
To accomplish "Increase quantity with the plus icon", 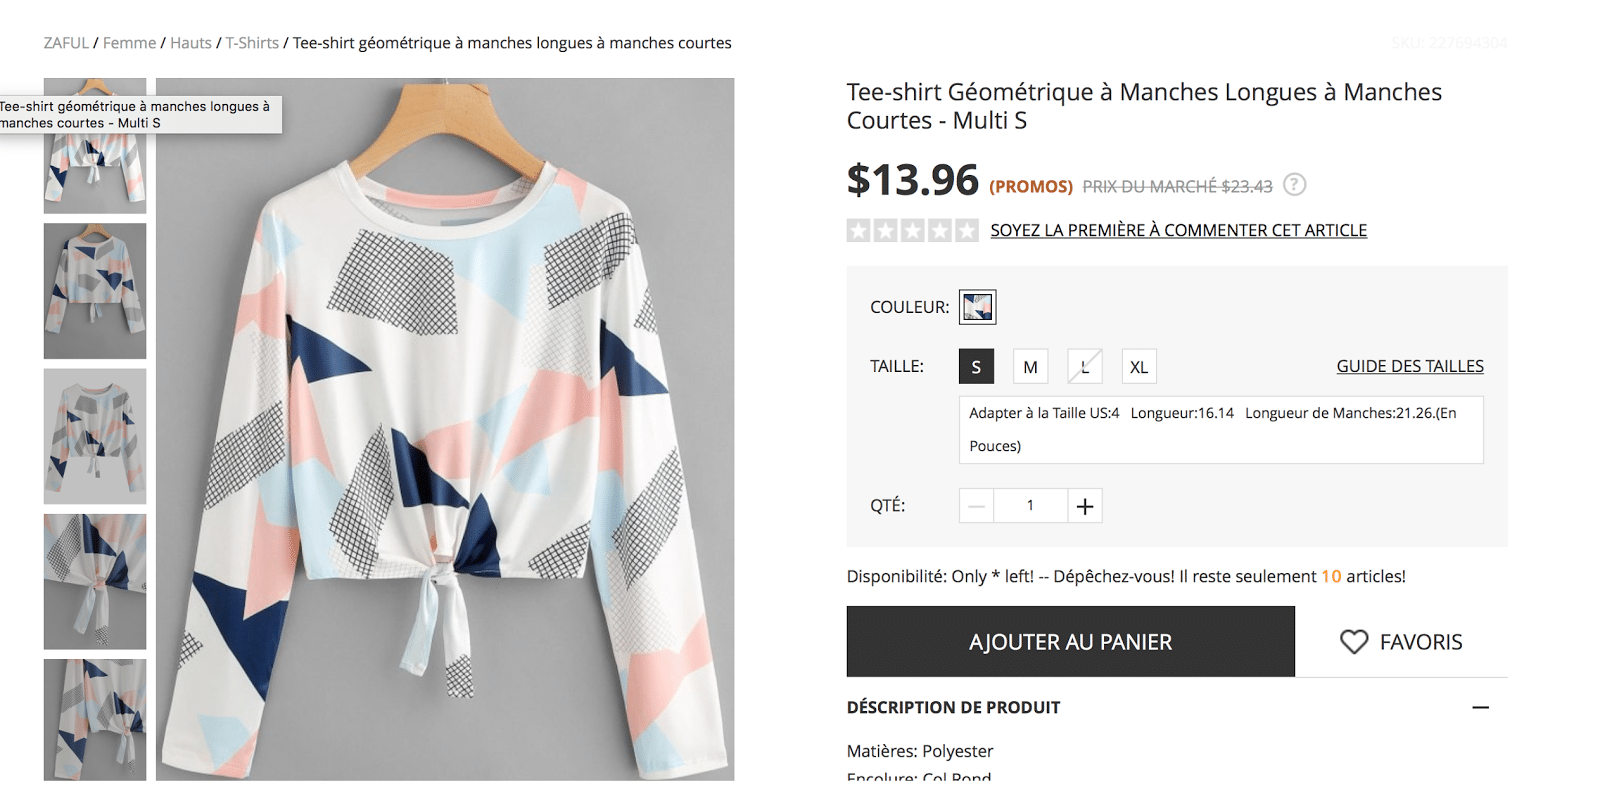I will 1084,506.
